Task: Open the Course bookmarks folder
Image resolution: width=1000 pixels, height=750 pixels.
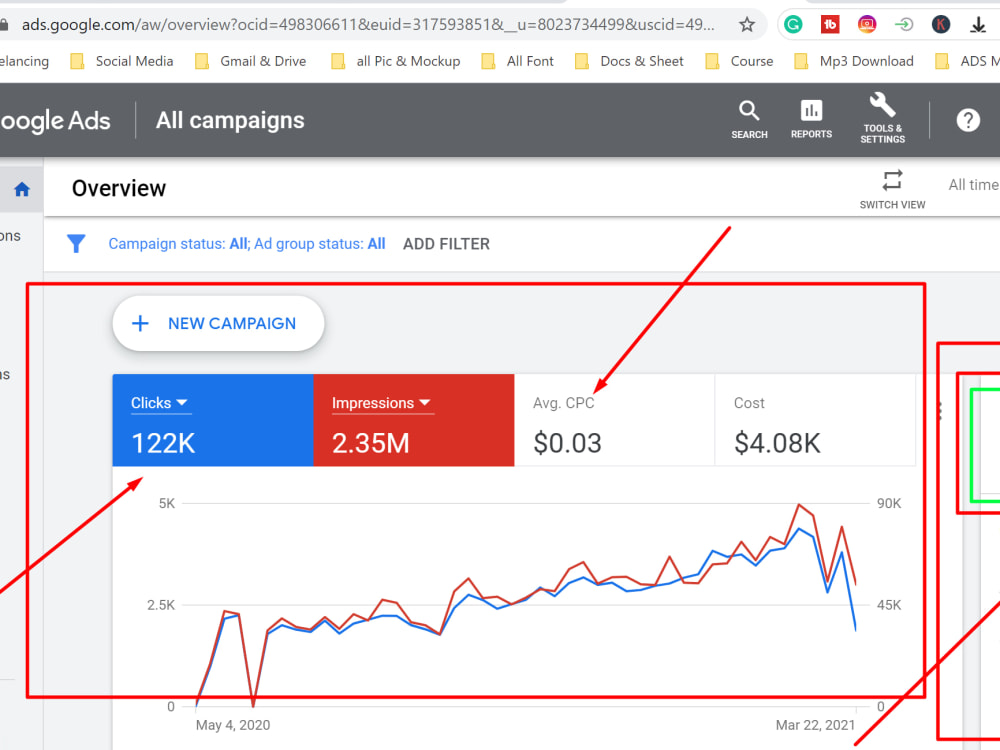Action: (739, 61)
